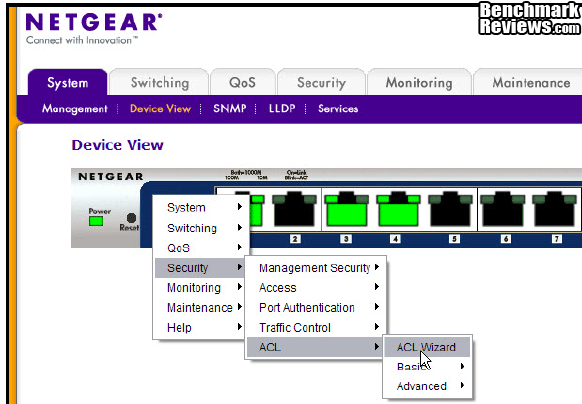Open the Maintenance tab
The image size is (582, 404).
531,82
